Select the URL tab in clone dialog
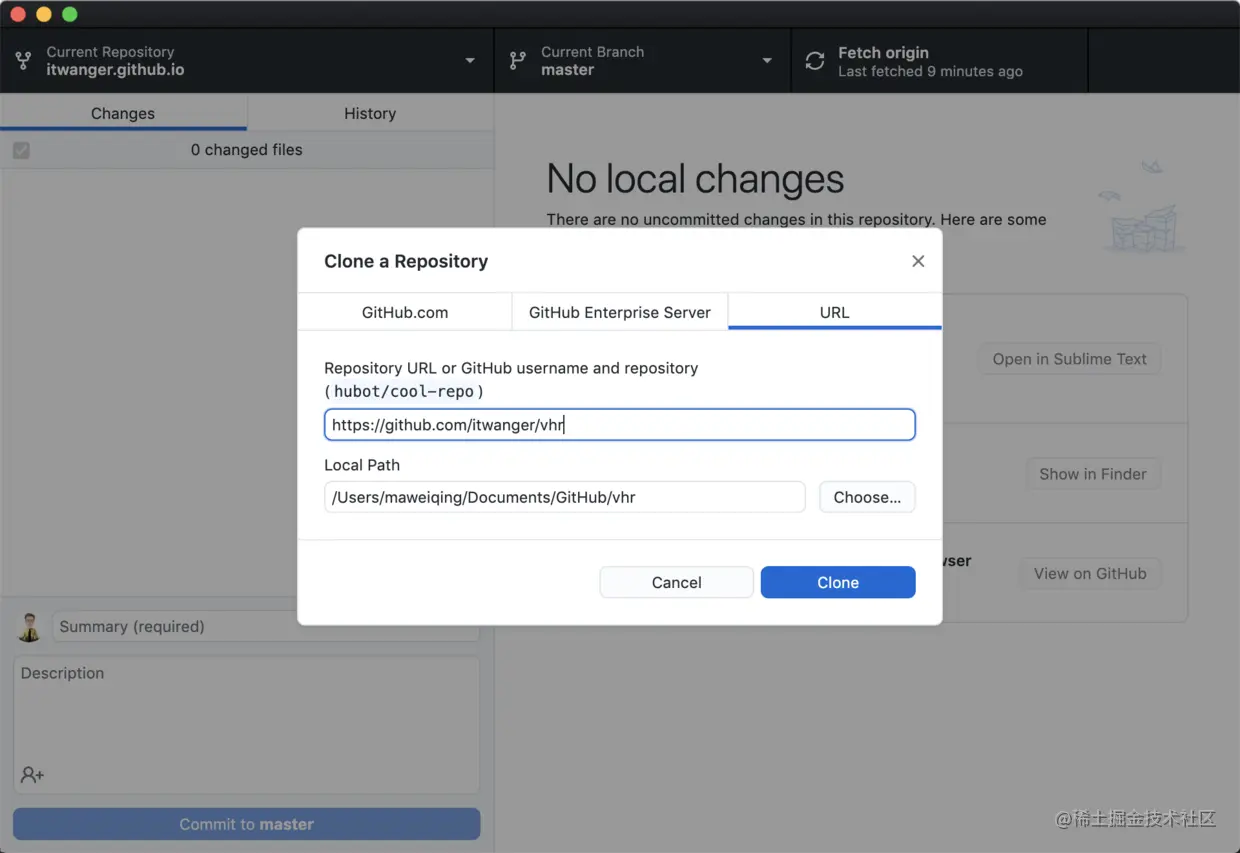 [x=835, y=312]
